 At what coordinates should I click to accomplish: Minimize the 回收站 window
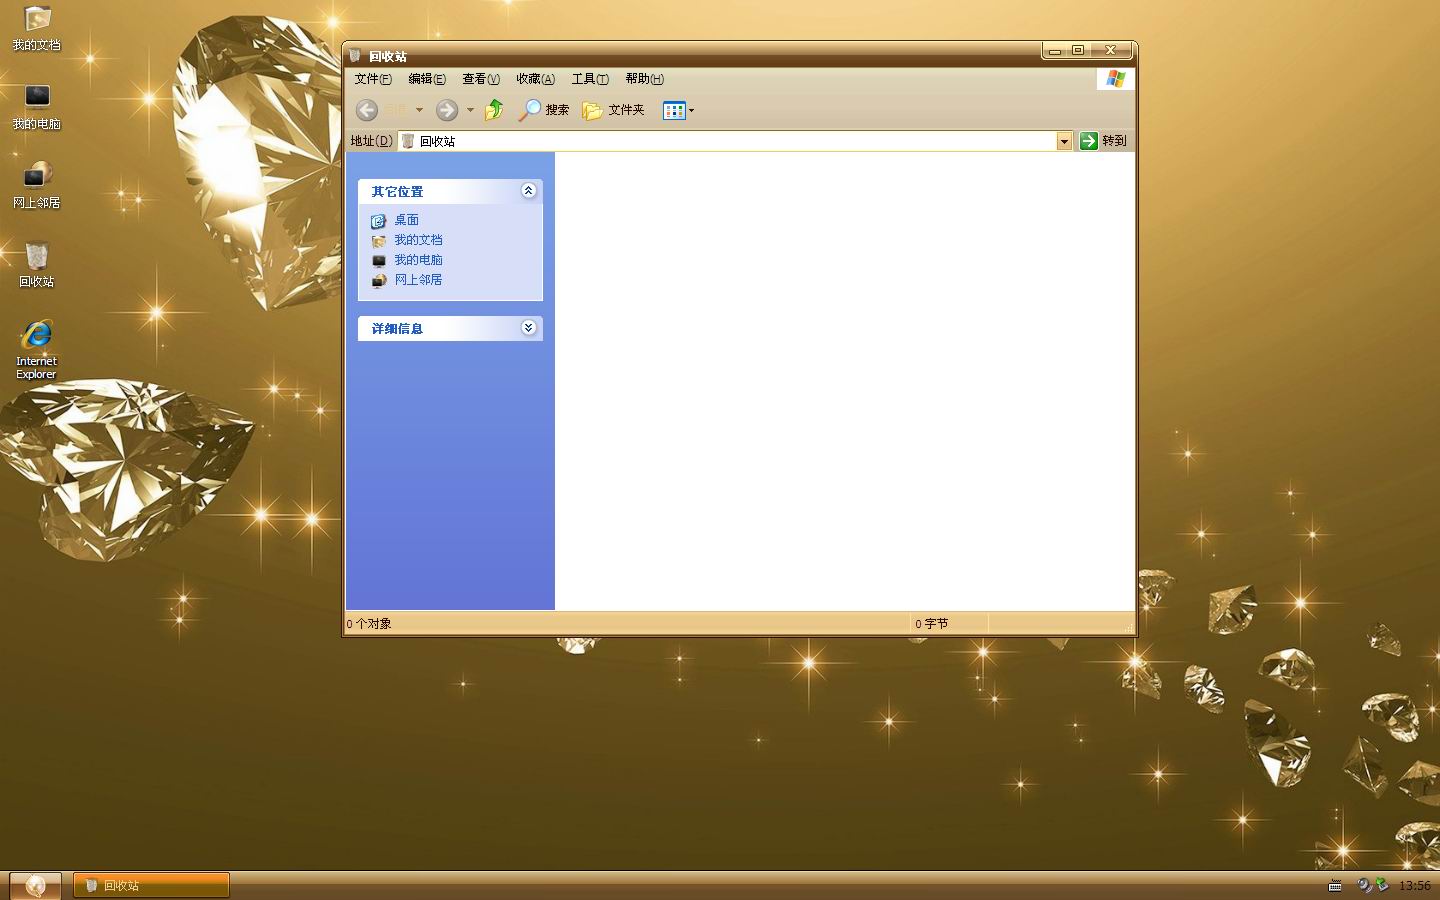(x=1055, y=50)
